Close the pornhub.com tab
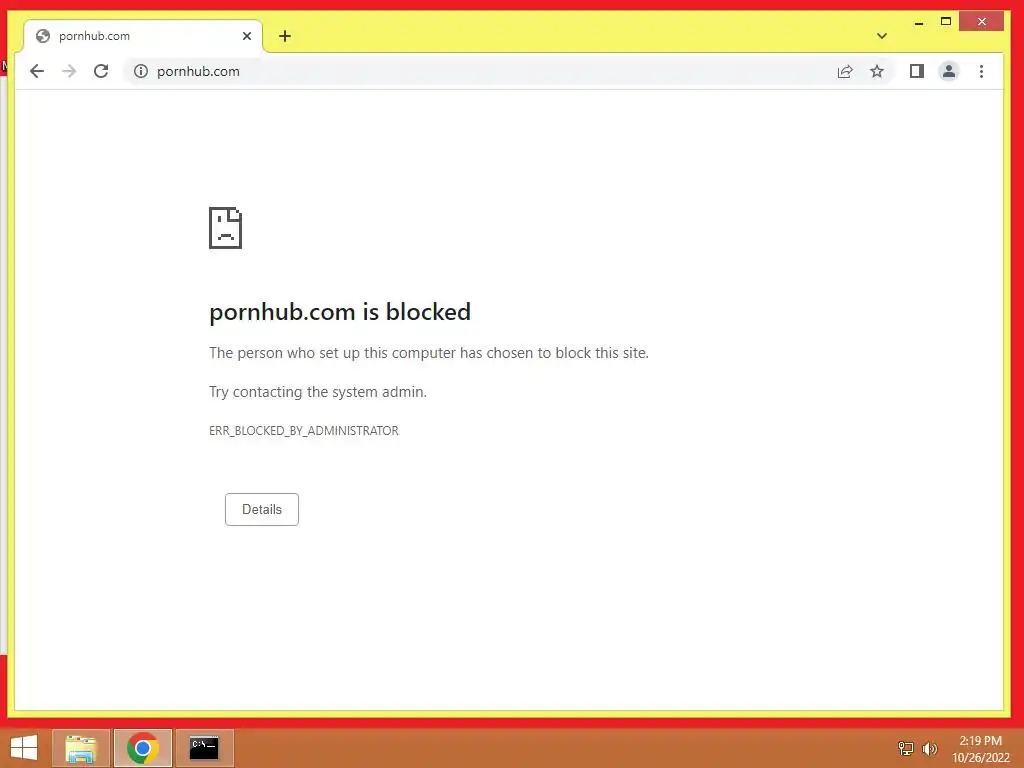This screenshot has width=1024, height=768. tap(247, 36)
